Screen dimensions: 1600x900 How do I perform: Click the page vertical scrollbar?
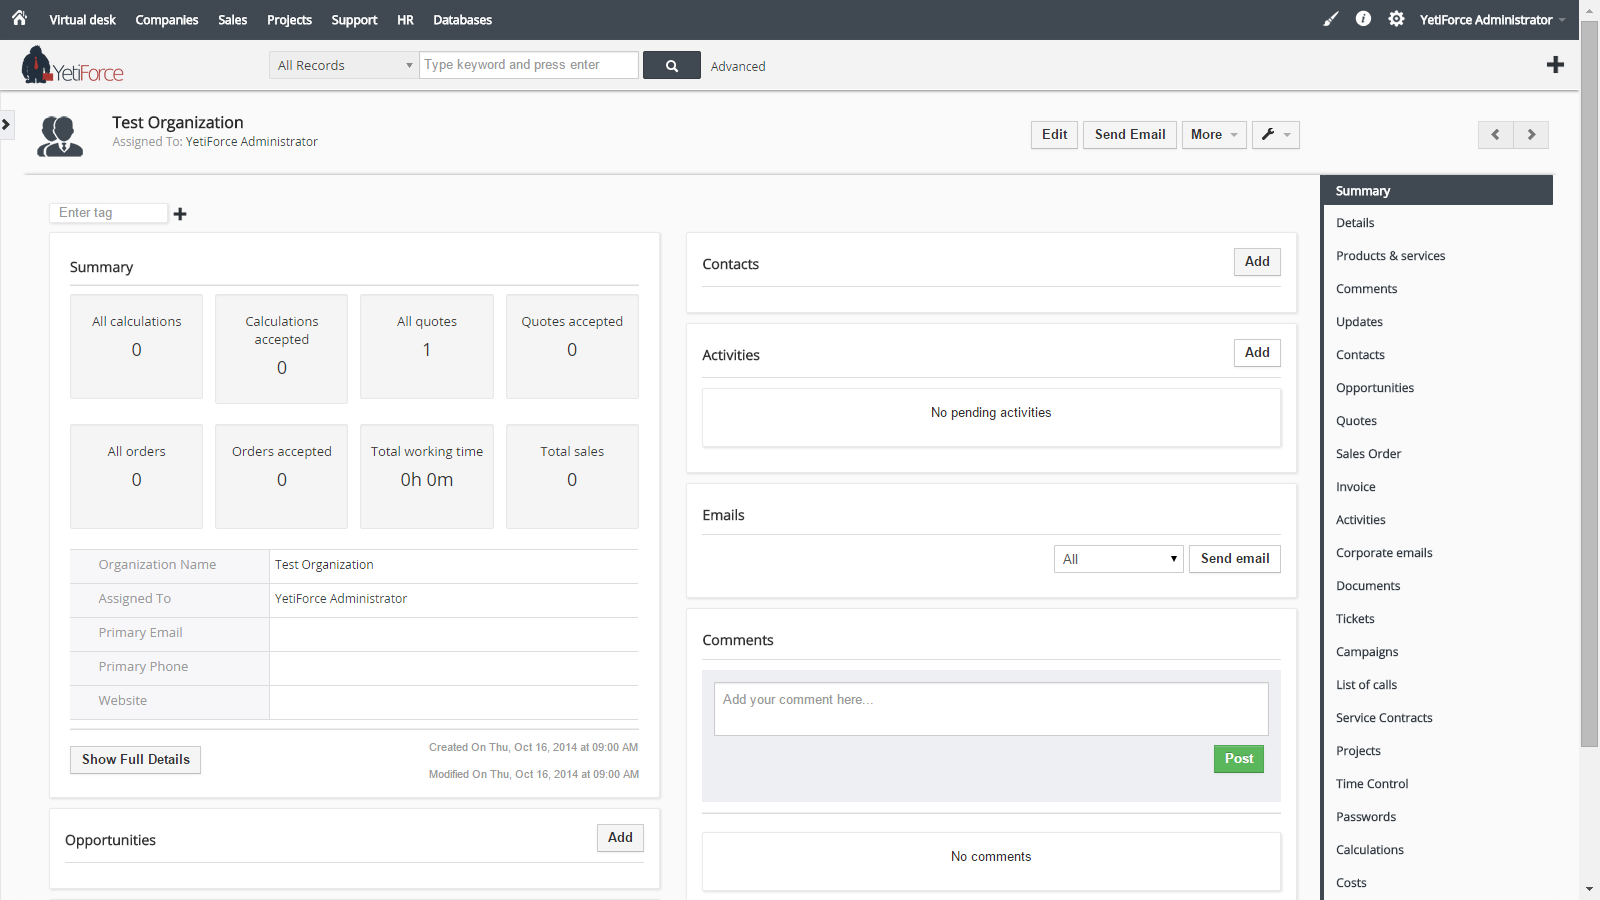click(x=1589, y=400)
